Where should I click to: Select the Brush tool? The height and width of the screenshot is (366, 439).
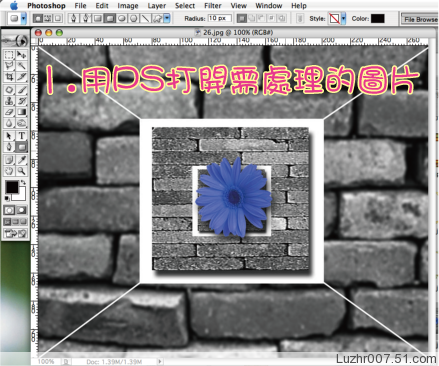coord(21,90)
